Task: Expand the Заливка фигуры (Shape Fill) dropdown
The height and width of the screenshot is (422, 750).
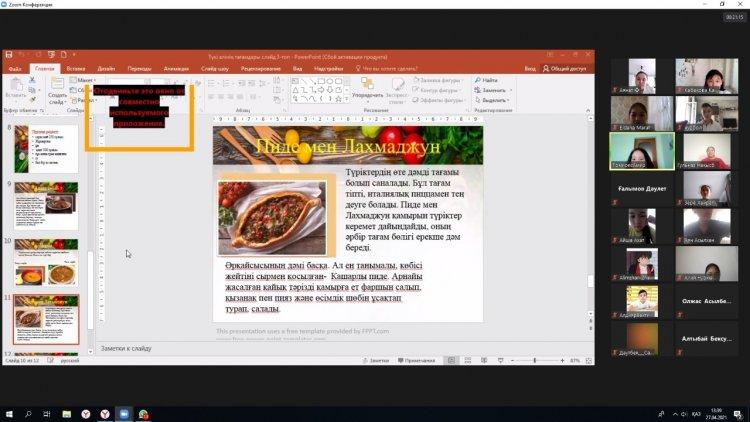Action: coord(435,79)
